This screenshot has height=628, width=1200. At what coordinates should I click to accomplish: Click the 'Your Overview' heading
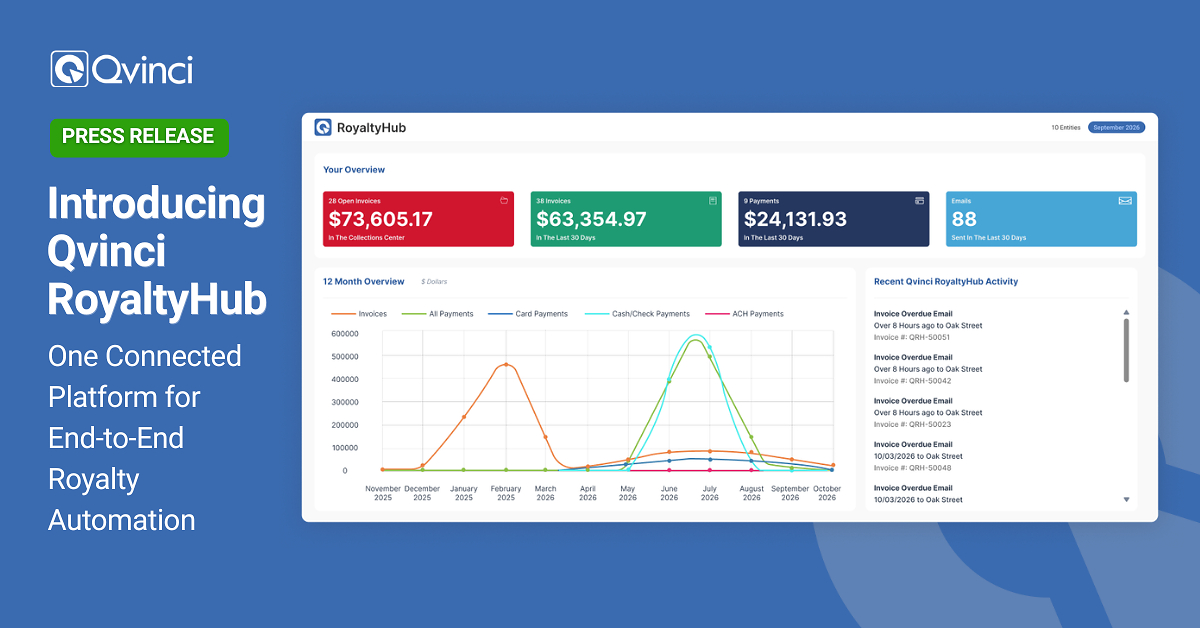pos(354,170)
